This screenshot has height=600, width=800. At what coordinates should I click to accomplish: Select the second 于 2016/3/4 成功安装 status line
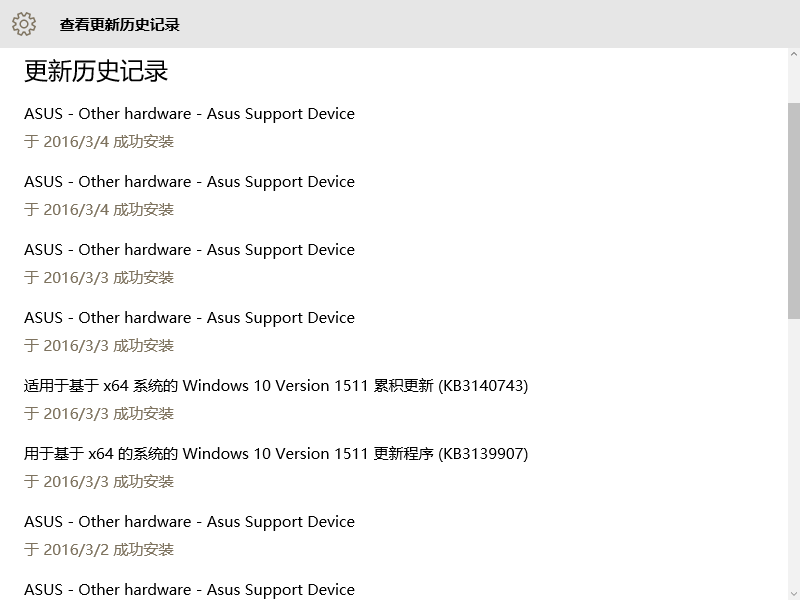[99, 210]
